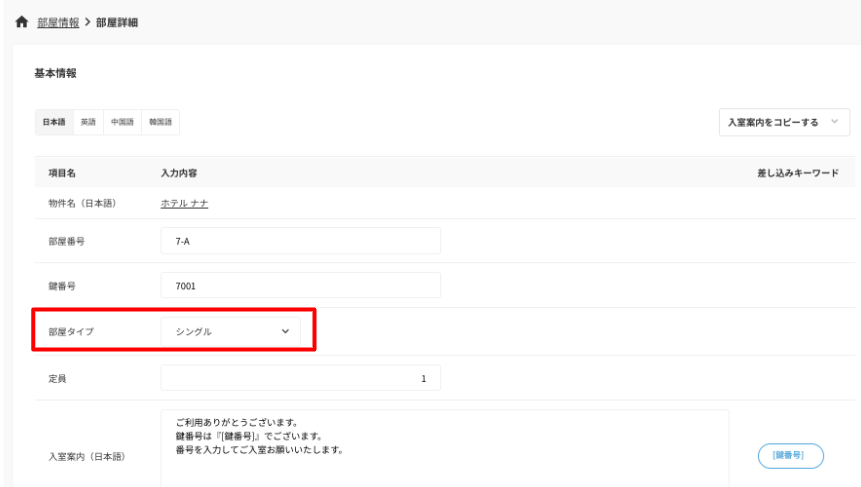Click the 入力内容 column header
861x487 pixels.
point(178,174)
